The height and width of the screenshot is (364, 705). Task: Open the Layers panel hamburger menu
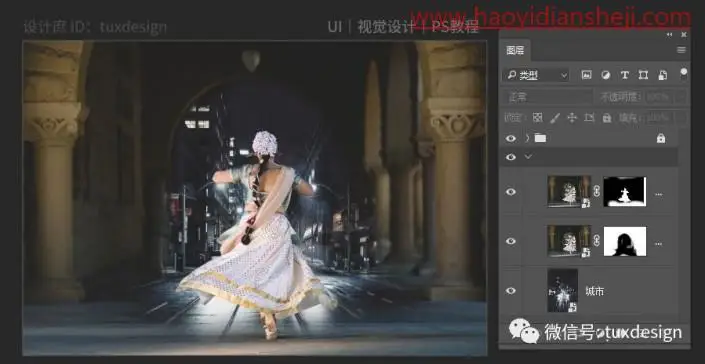(x=682, y=50)
